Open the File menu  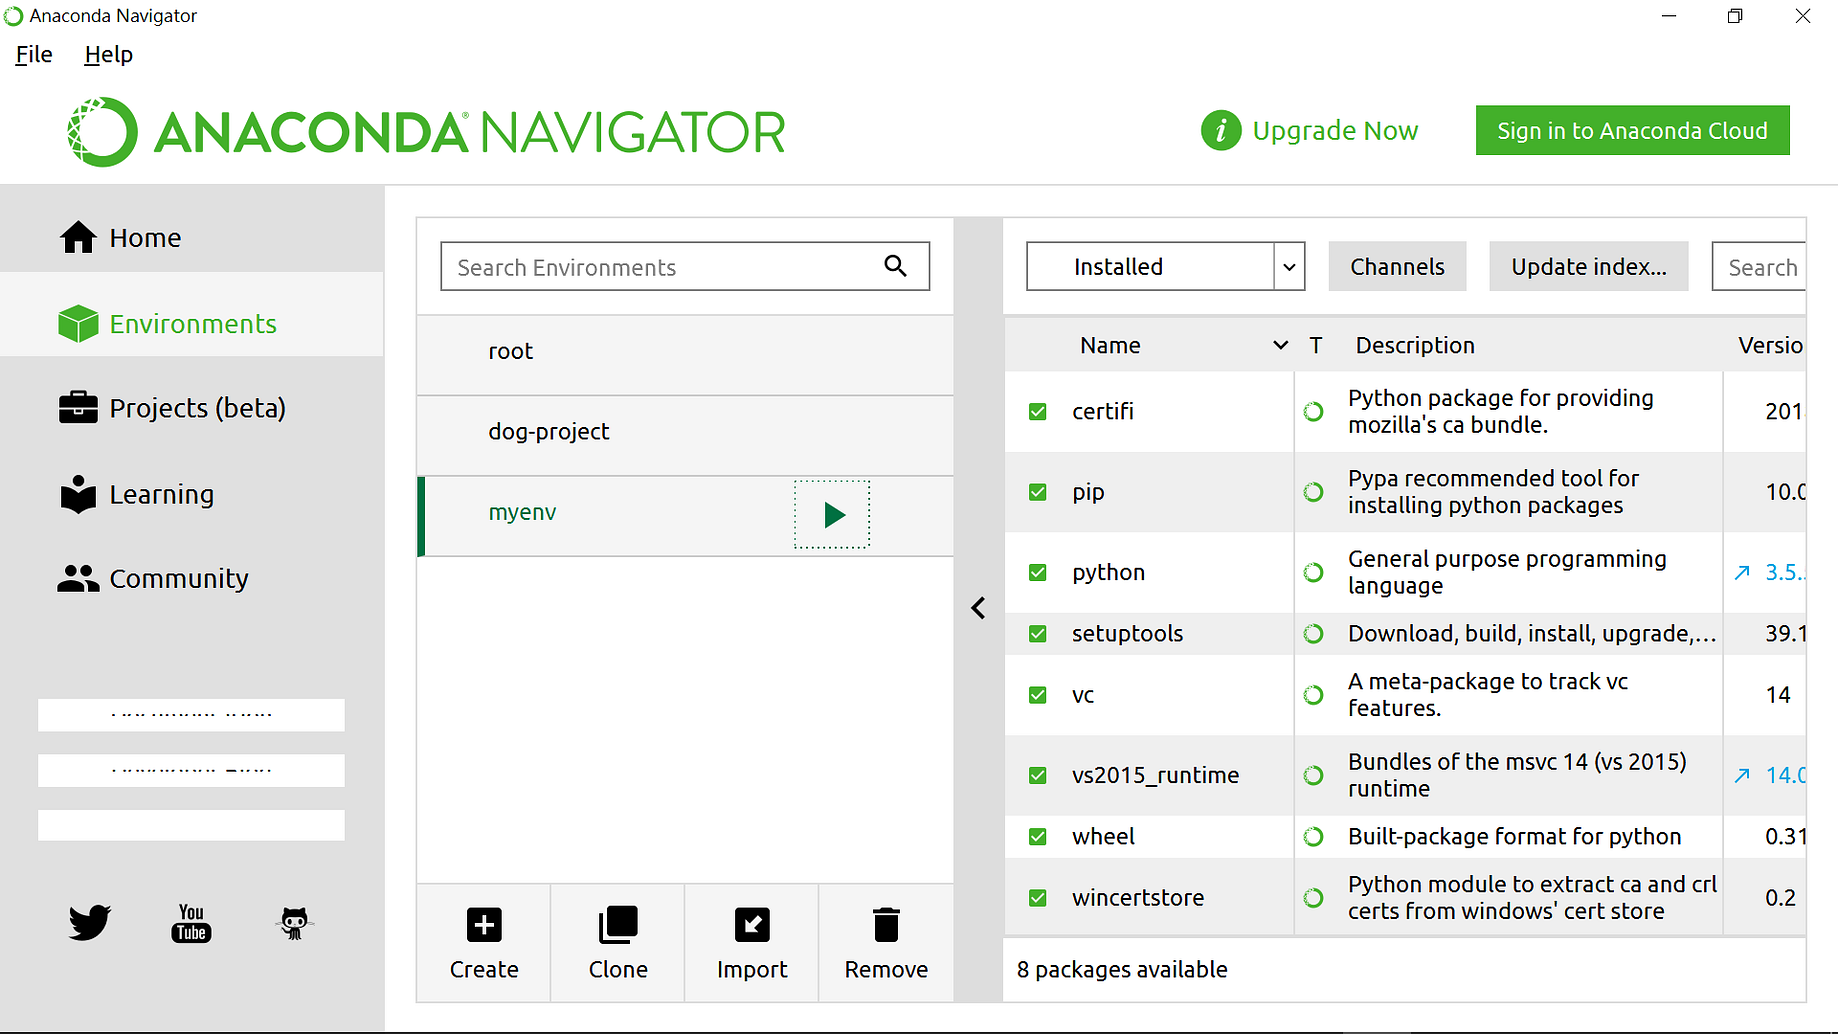pos(34,55)
